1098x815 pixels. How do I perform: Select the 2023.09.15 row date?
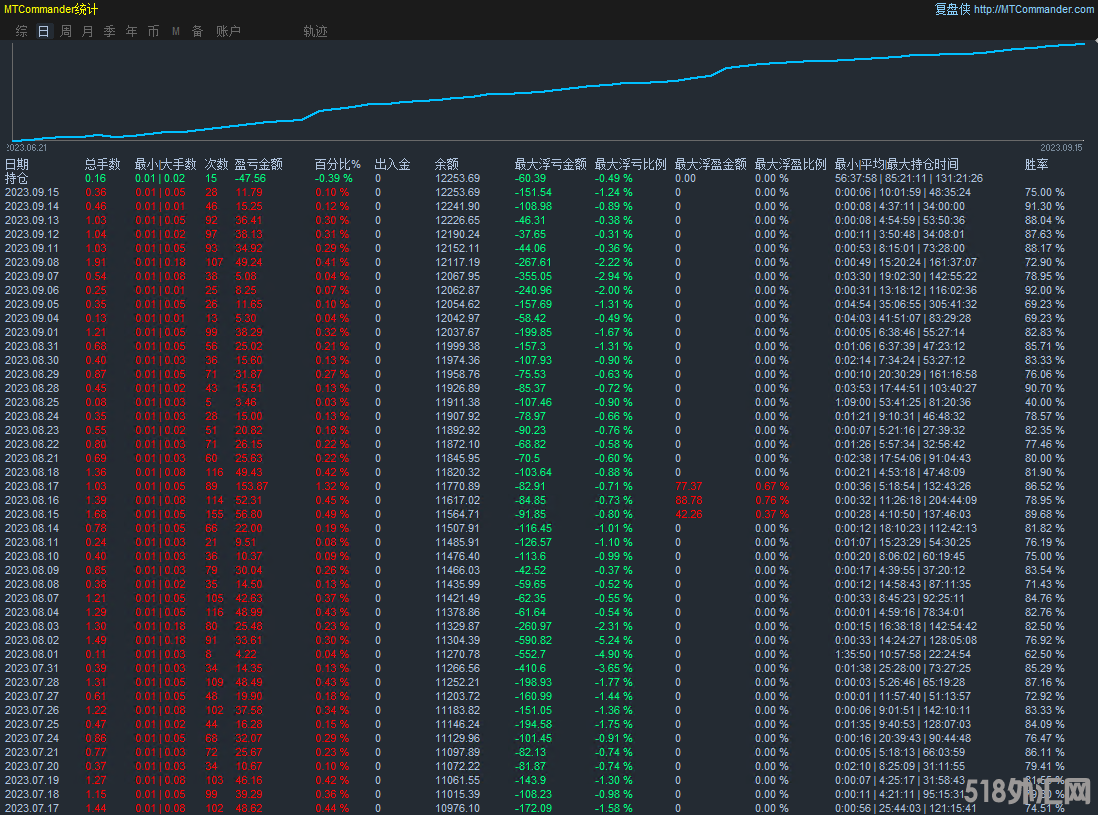[x=32, y=192]
